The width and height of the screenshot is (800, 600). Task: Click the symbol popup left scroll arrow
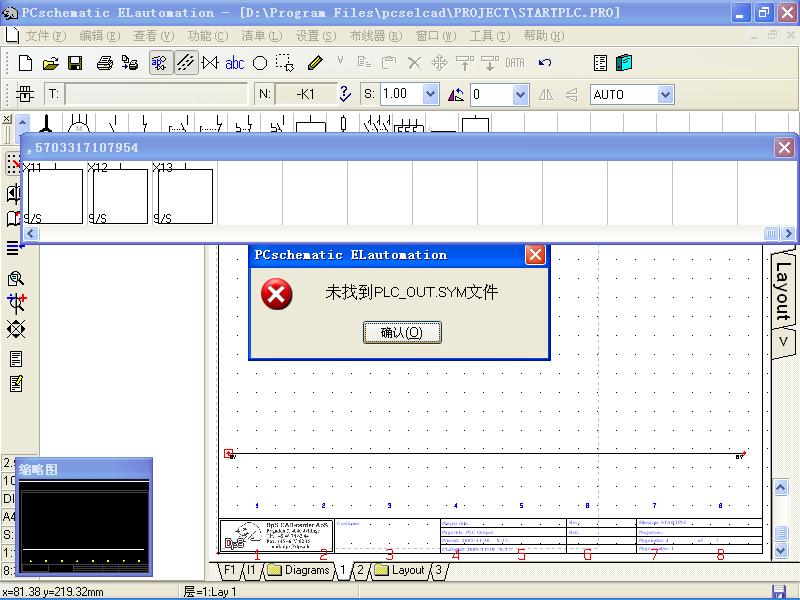(x=31, y=234)
